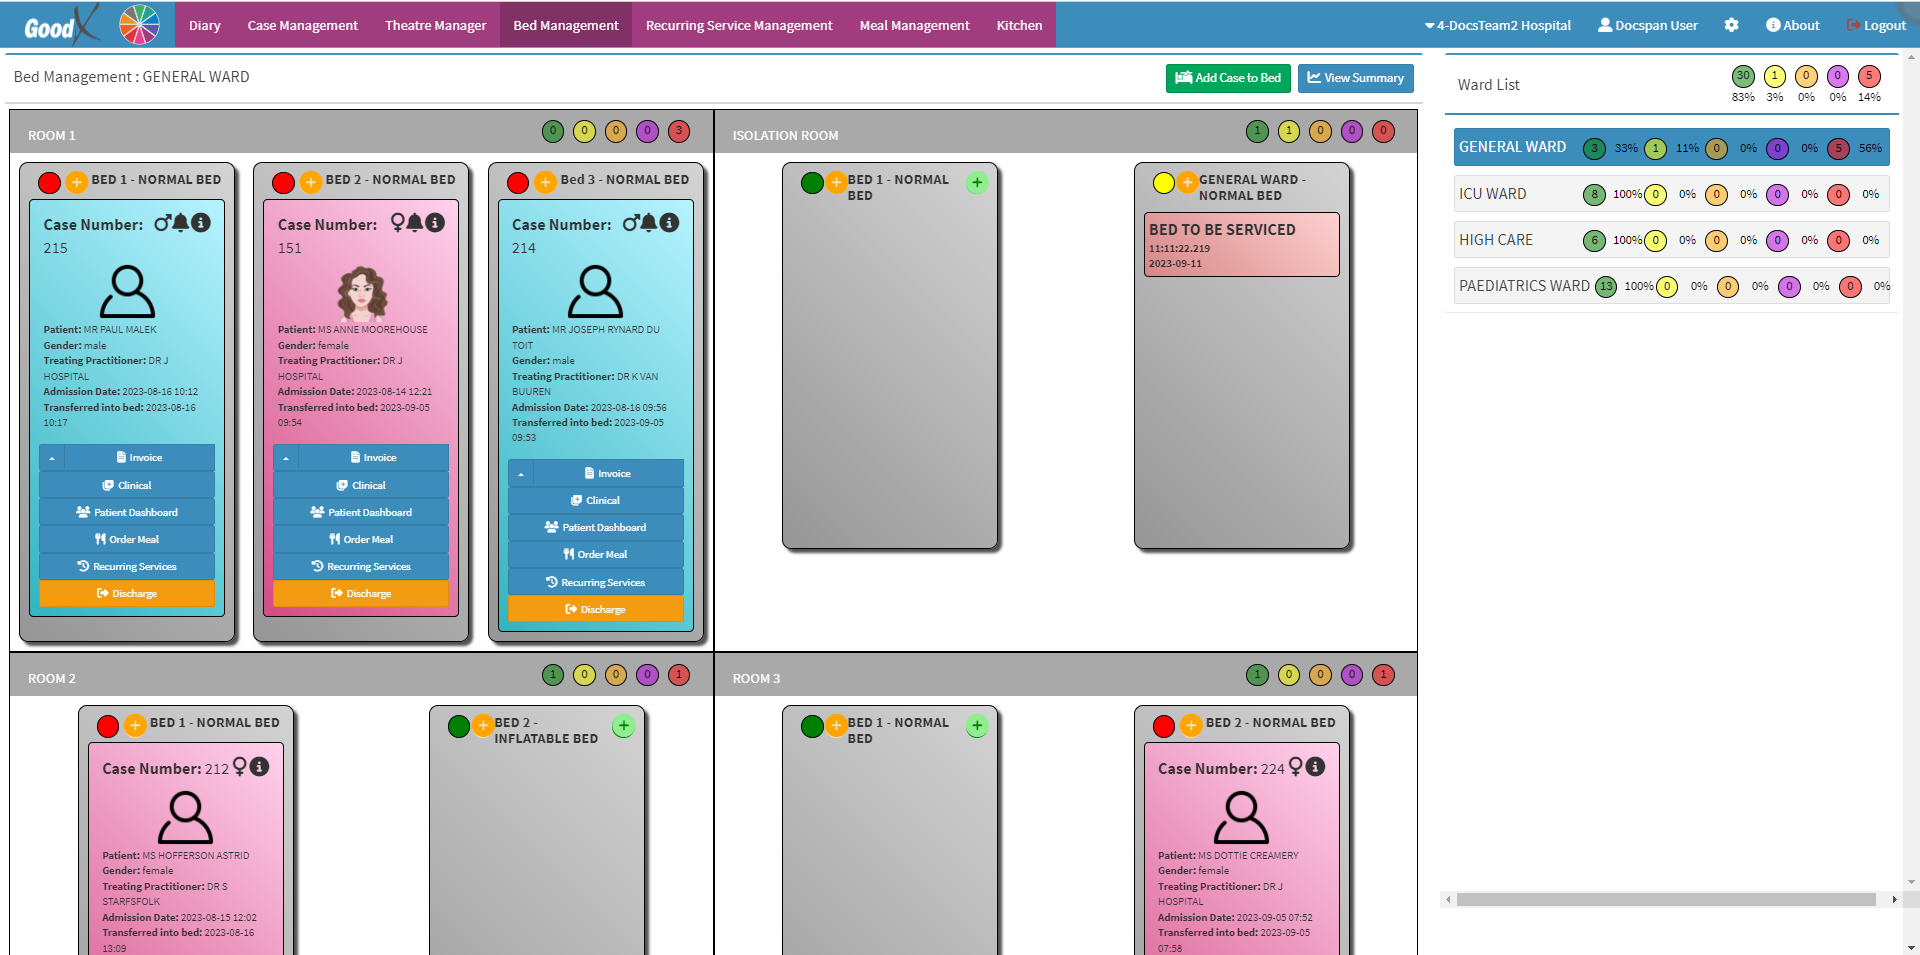Click green plus on Room 2 inflatable bed

coord(623,726)
